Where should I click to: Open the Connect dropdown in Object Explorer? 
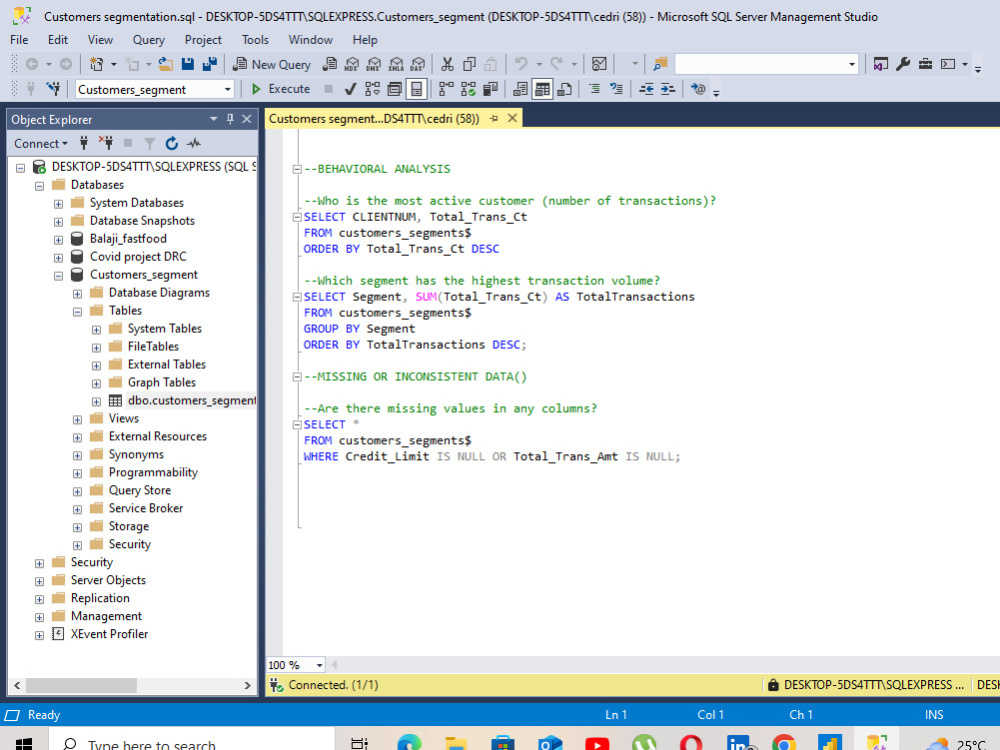click(41, 143)
